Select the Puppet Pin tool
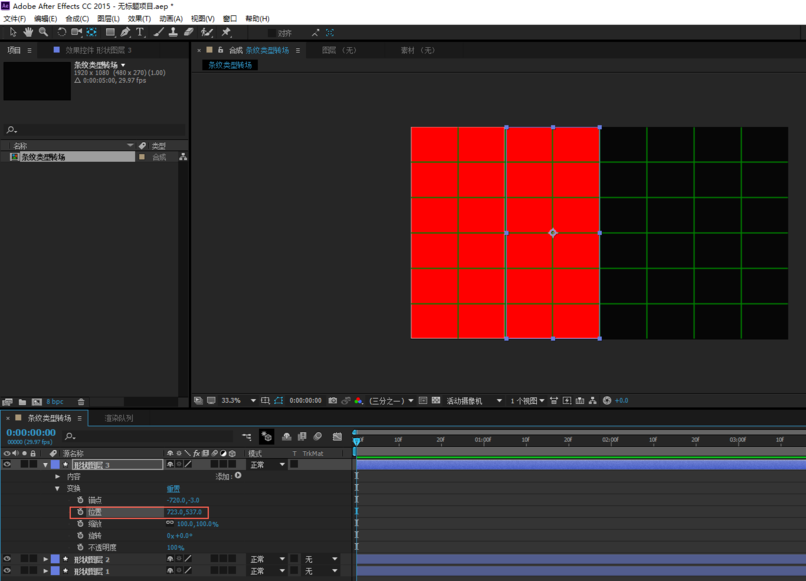This screenshot has height=581, width=806. click(226, 32)
